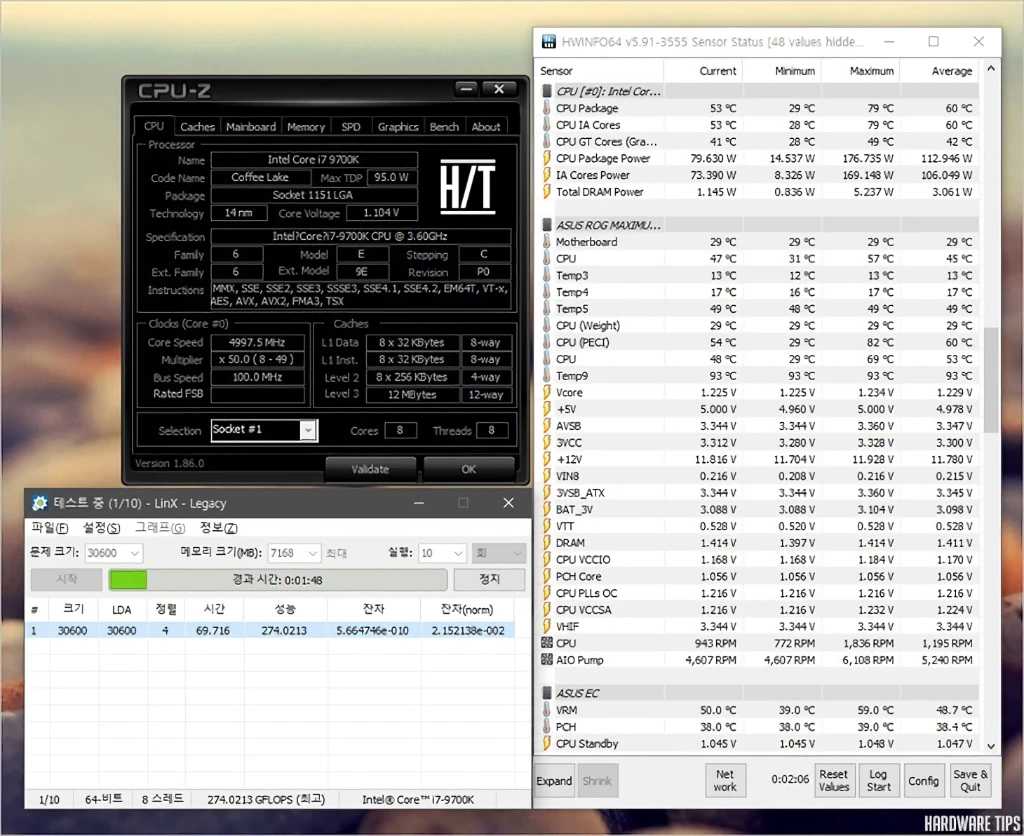Viewport: 1024px width, 836px height.
Task: Click the chip icon beside CPU [#0]: Intel Cor...
Action: [547, 91]
